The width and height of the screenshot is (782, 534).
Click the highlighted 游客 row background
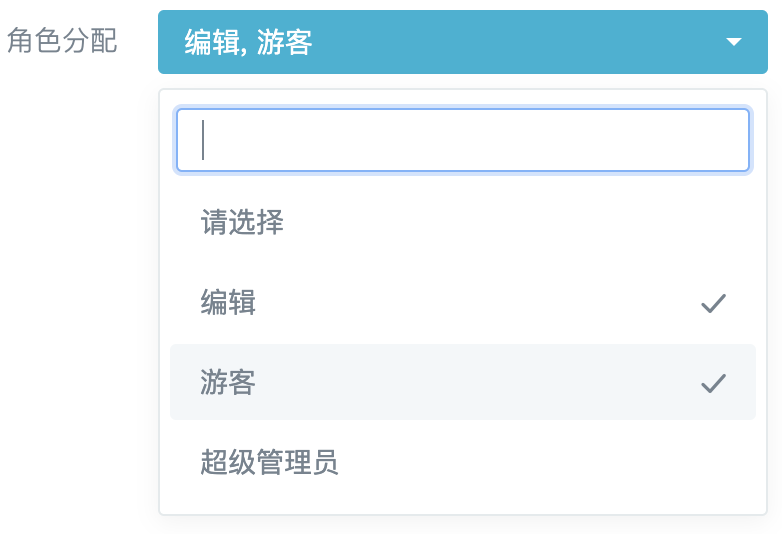[x=463, y=382]
